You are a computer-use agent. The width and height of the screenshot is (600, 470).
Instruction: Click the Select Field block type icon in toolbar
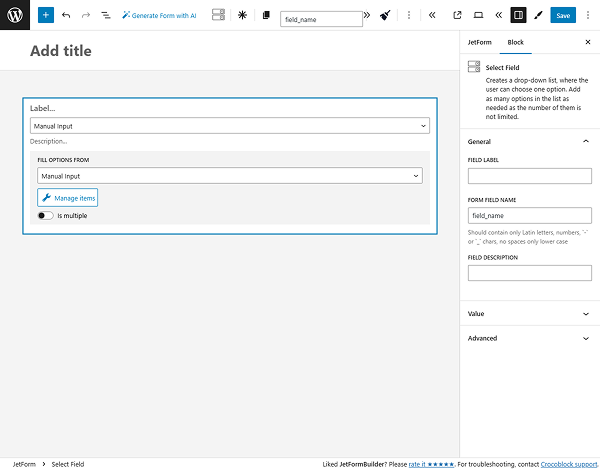coord(218,15)
